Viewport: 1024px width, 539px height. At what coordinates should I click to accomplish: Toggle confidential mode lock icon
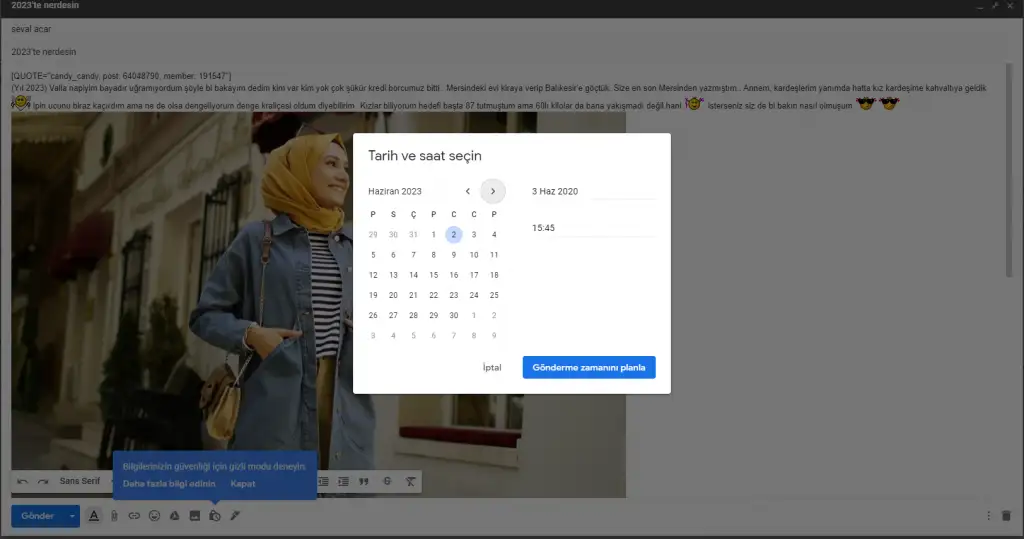[x=214, y=516]
